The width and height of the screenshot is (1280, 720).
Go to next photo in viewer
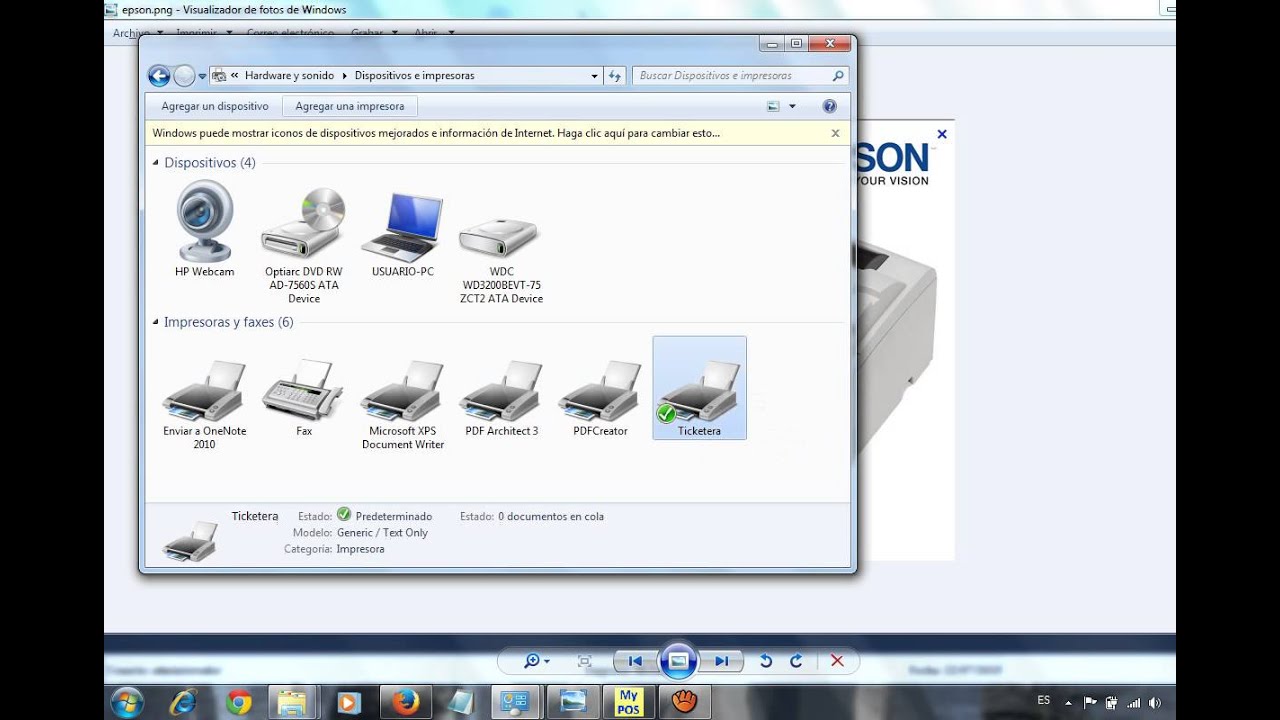pyautogui.click(x=721, y=661)
